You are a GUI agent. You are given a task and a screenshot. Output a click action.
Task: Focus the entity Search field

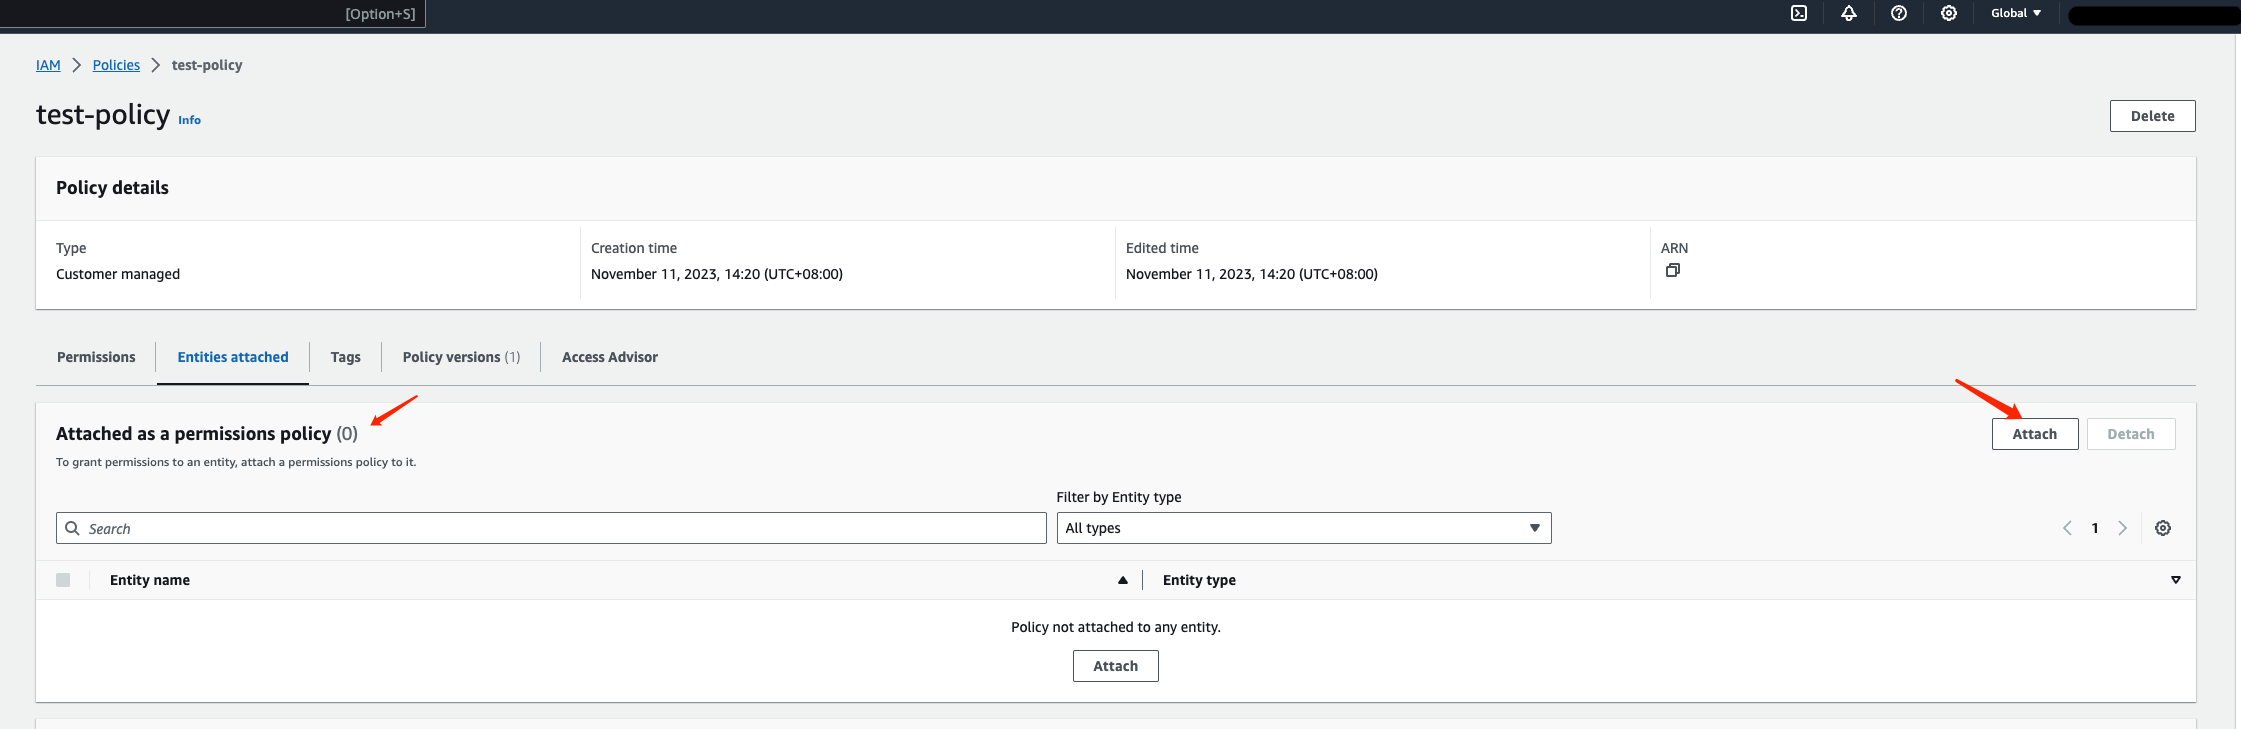tap(551, 528)
